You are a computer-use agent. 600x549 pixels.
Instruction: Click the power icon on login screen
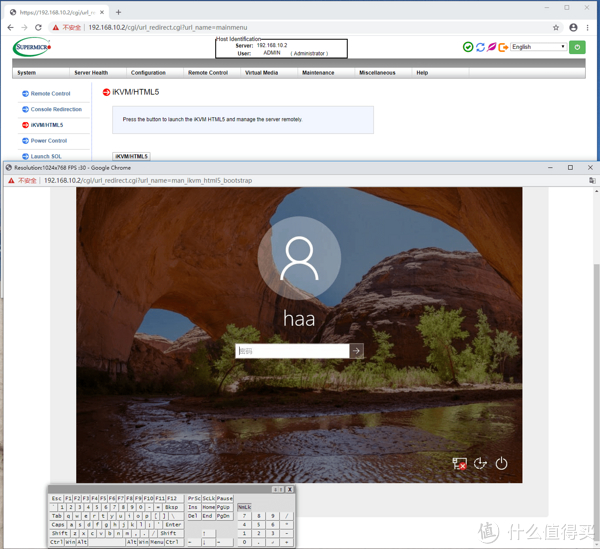click(501, 464)
